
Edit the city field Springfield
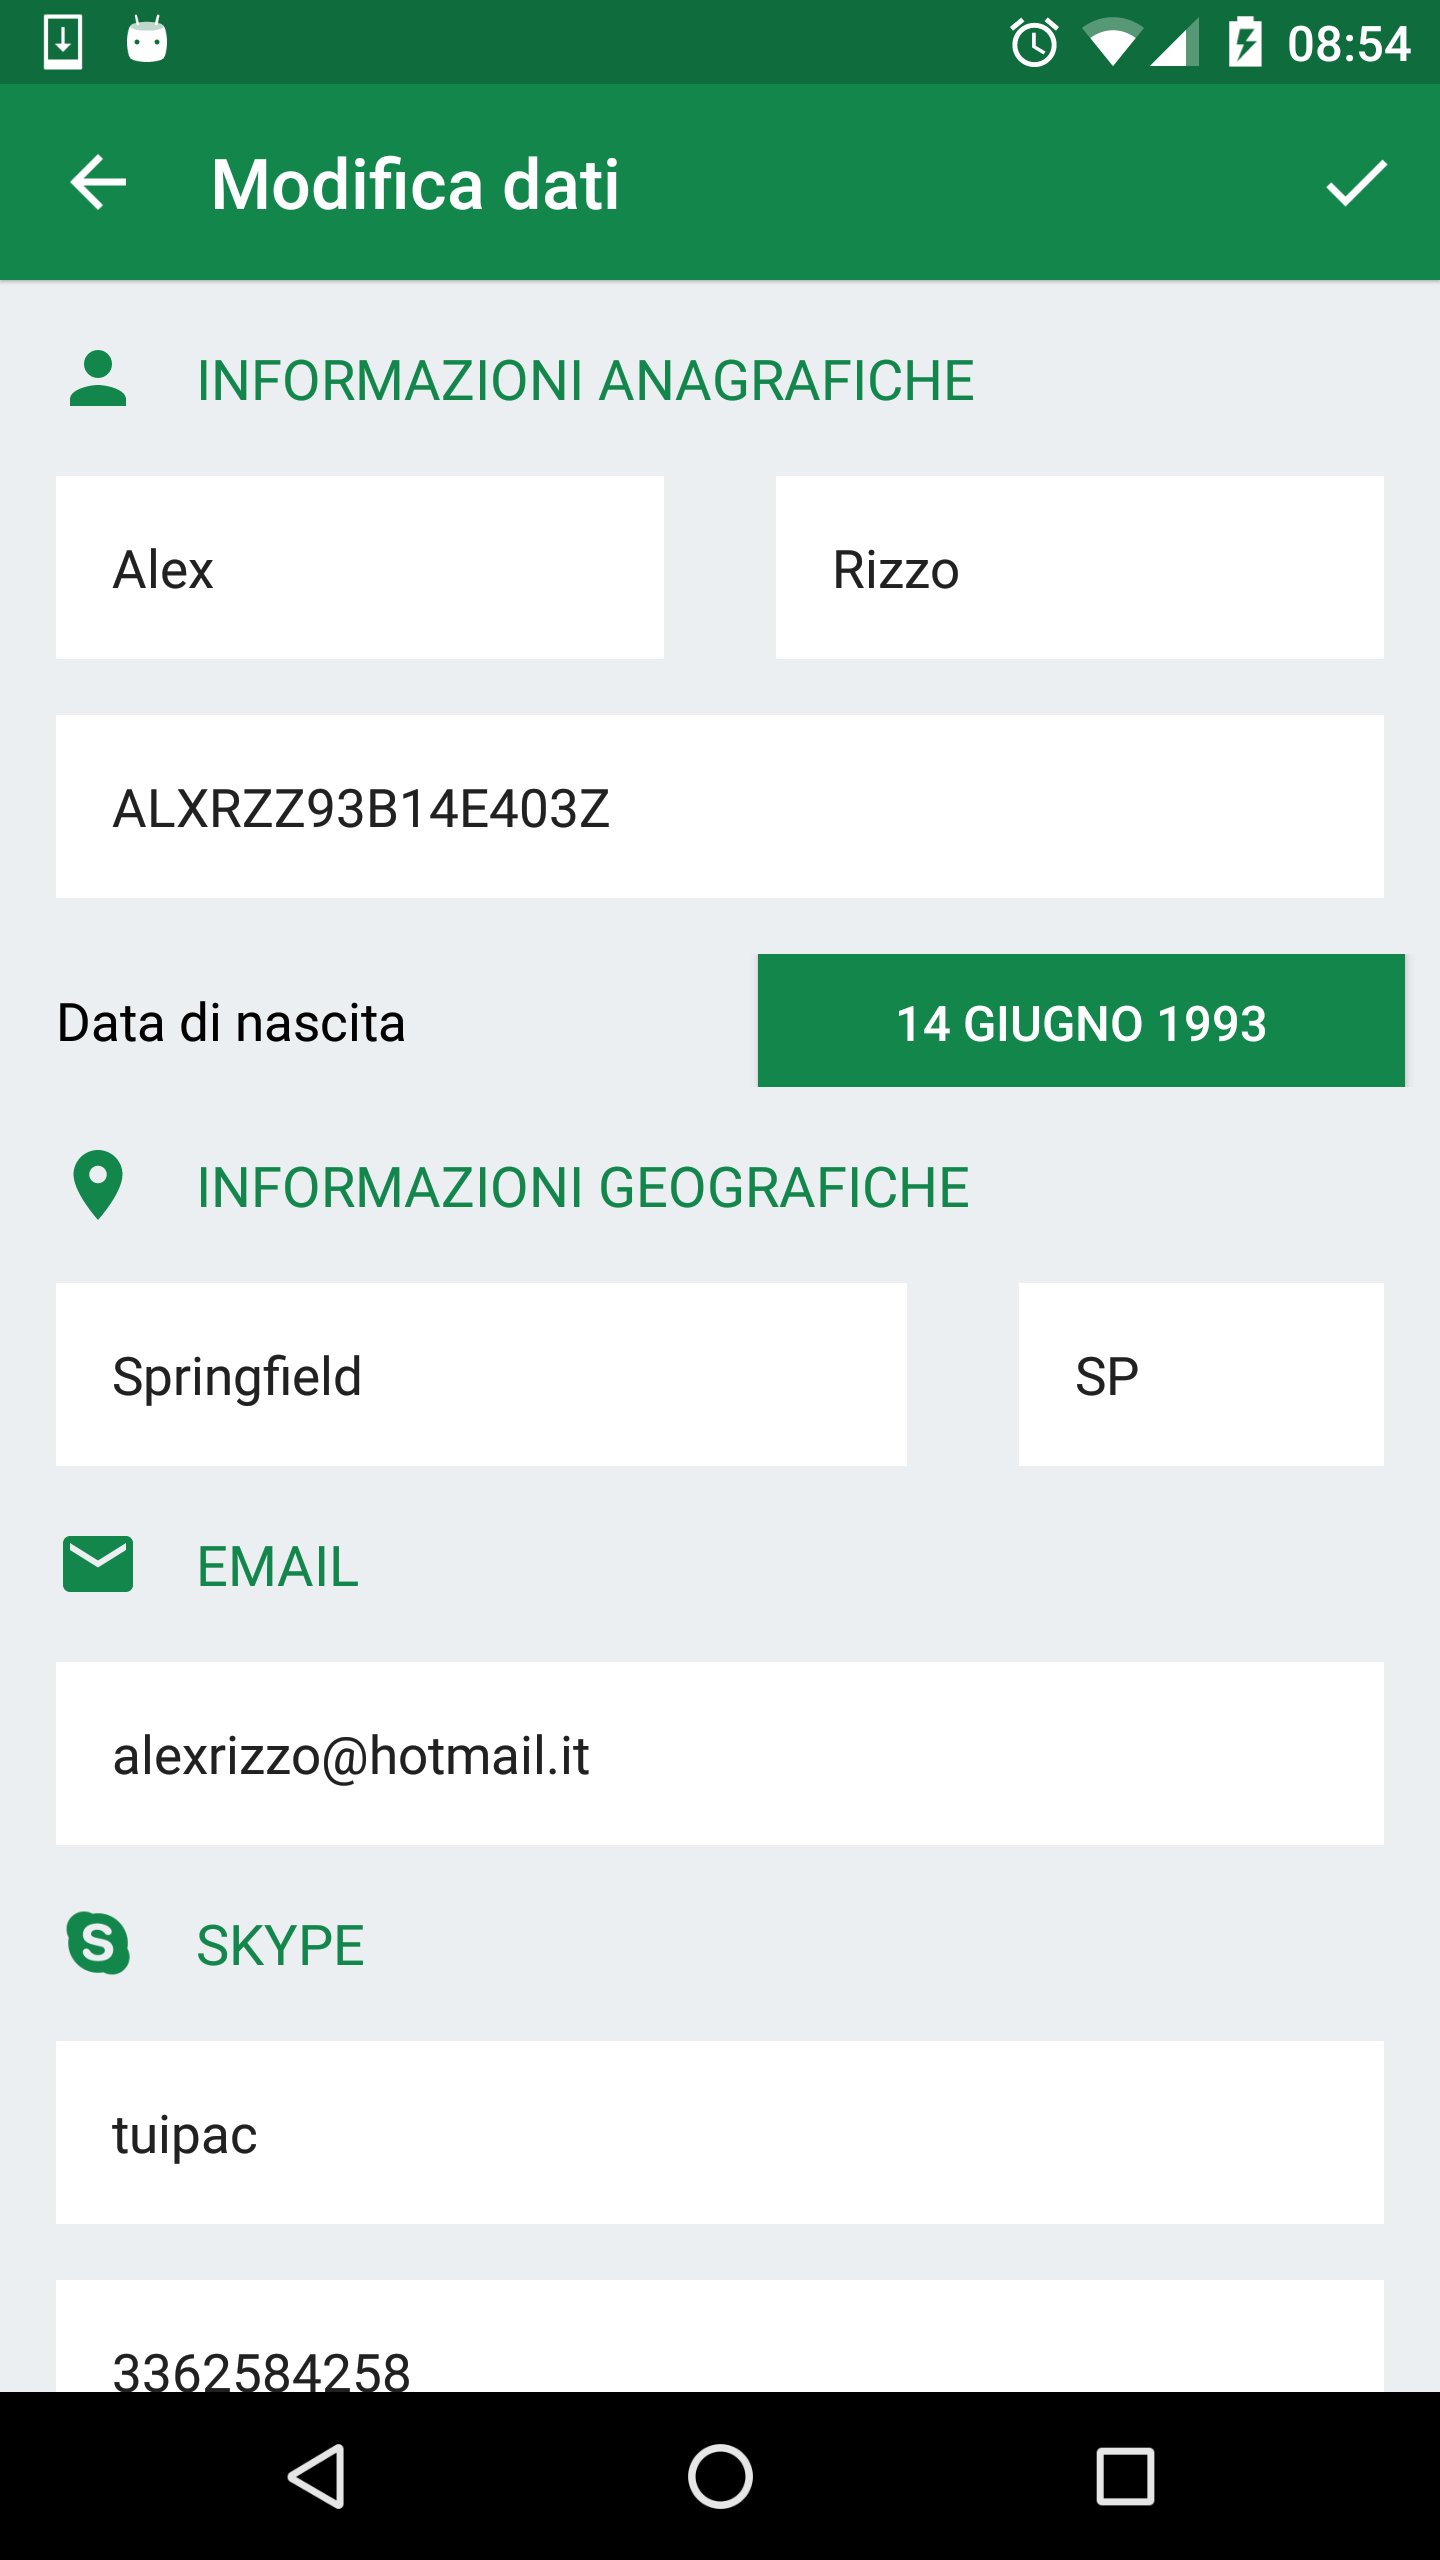click(481, 1375)
